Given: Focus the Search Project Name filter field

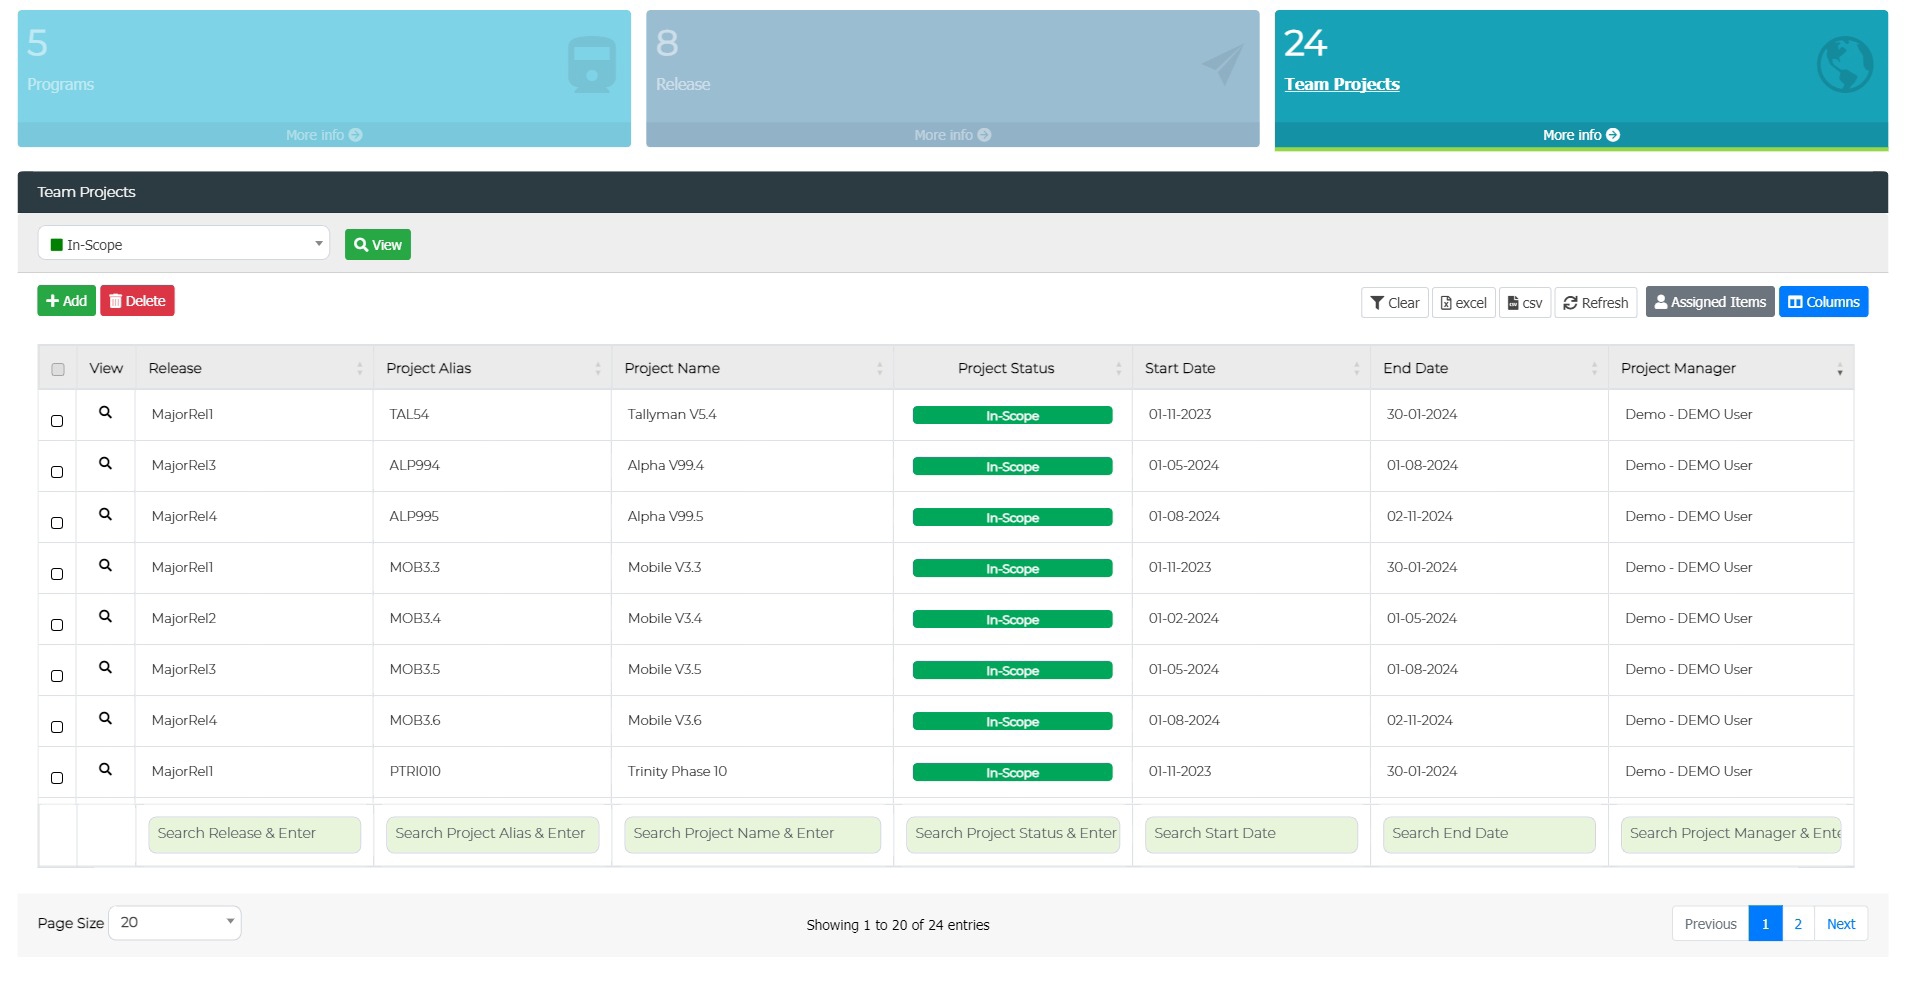Looking at the screenshot, I should tap(752, 834).
